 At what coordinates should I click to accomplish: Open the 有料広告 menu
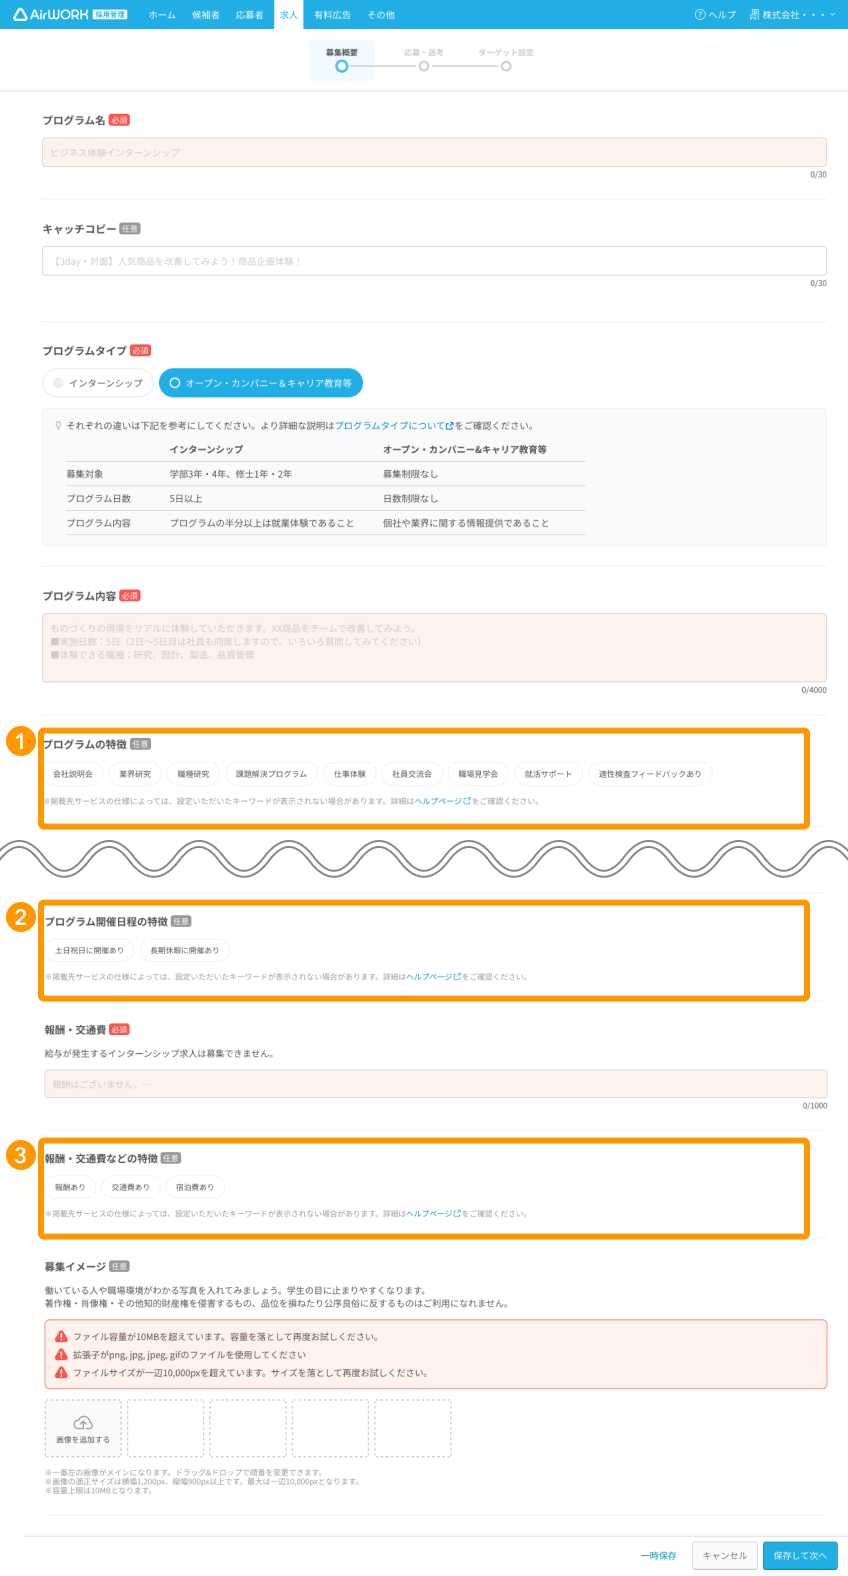tap(332, 15)
